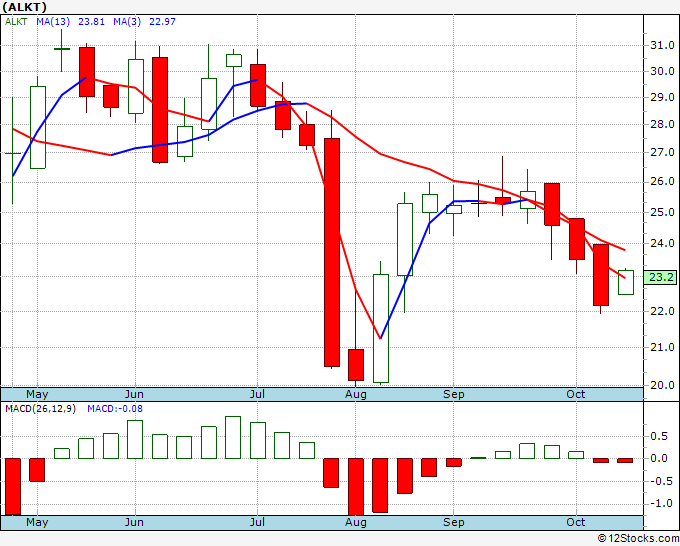Click the 23.81 moving average value
The image size is (680, 546).
91,22
